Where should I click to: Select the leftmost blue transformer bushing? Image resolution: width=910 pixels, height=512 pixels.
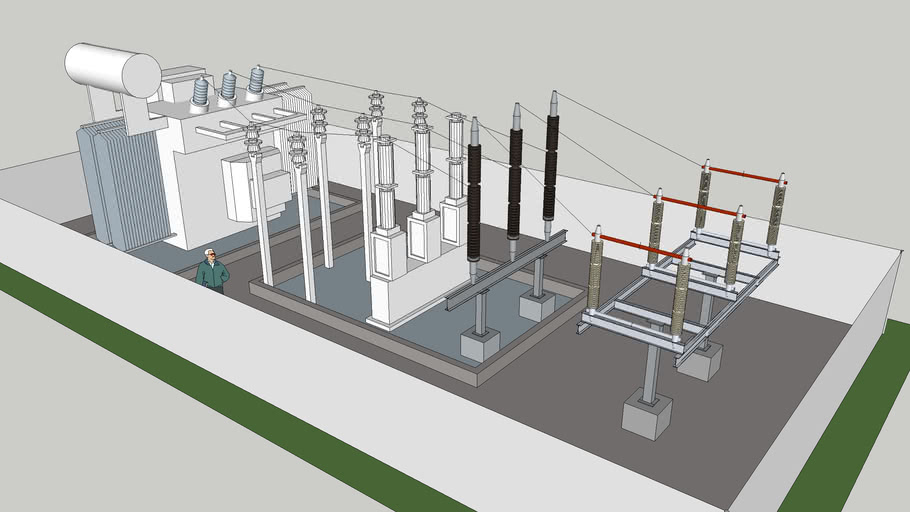[201, 91]
